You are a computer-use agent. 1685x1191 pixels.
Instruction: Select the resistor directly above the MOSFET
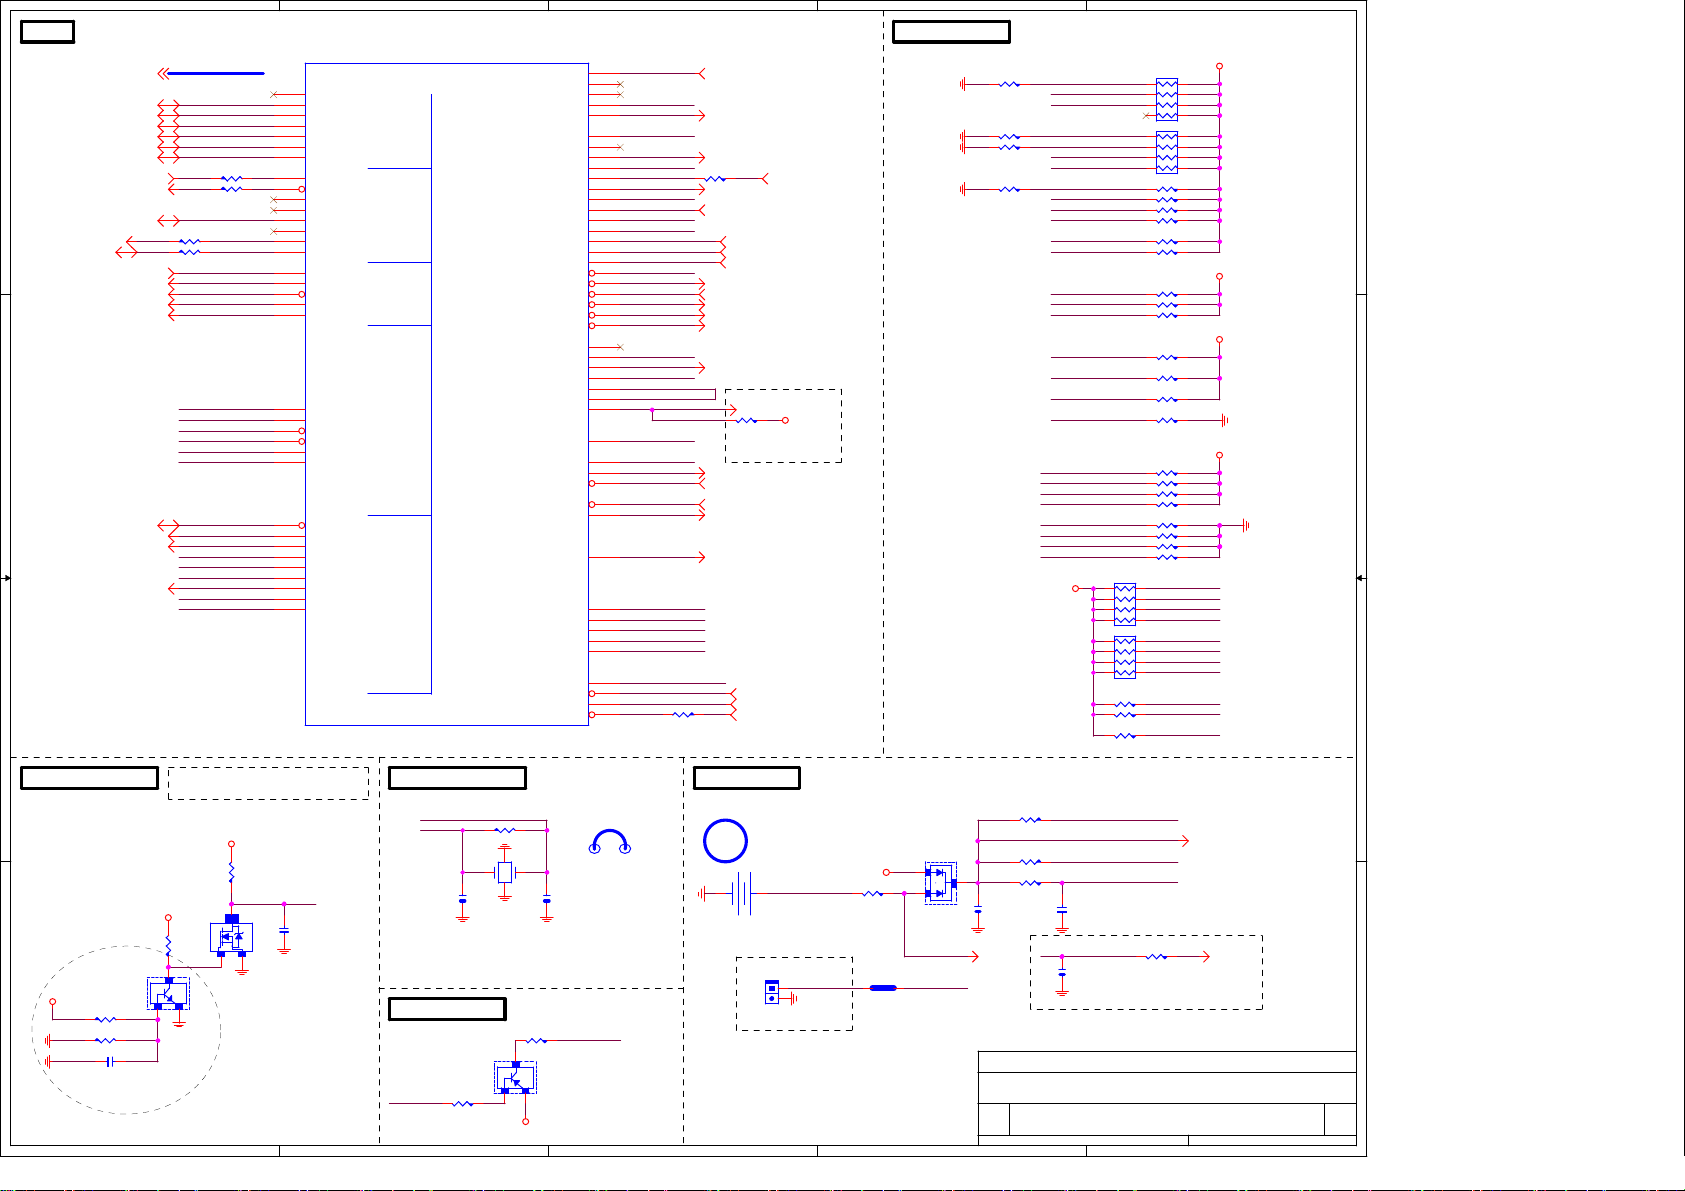coord(231,873)
